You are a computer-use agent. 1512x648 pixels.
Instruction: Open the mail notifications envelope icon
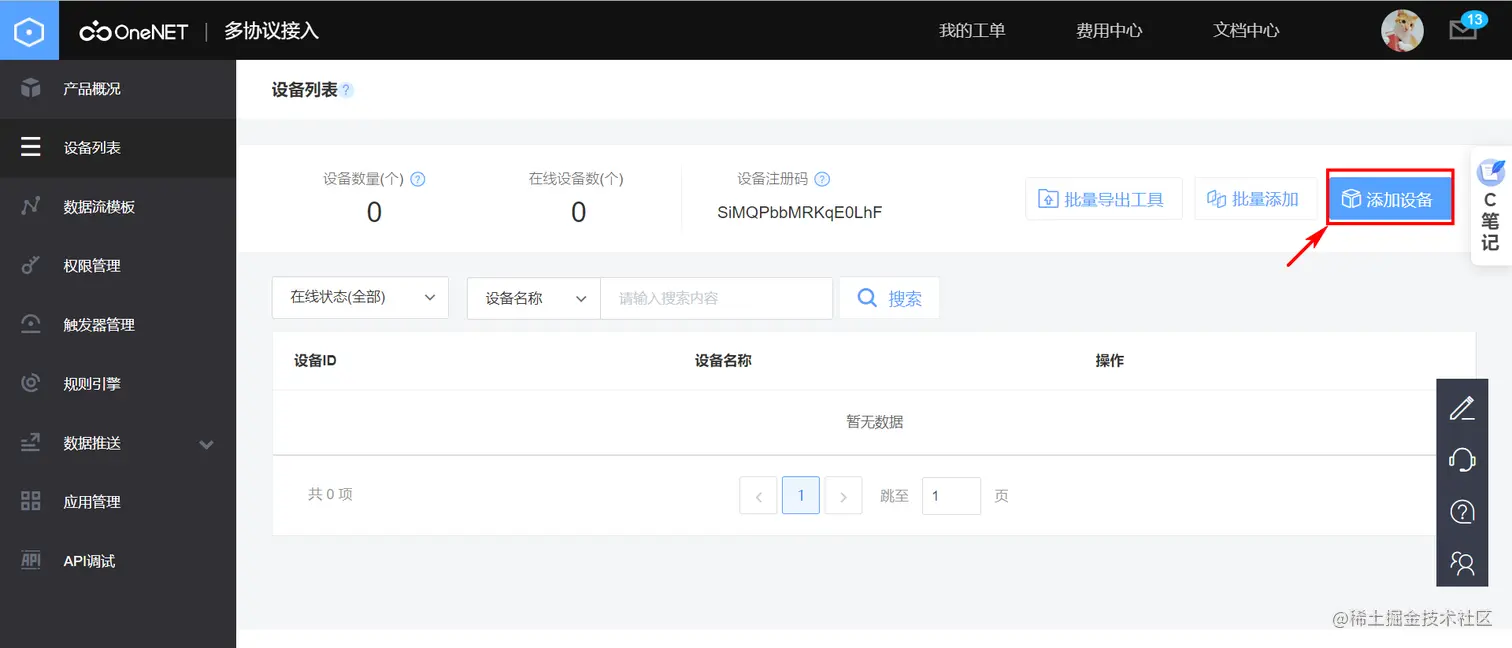(1463, 30)
